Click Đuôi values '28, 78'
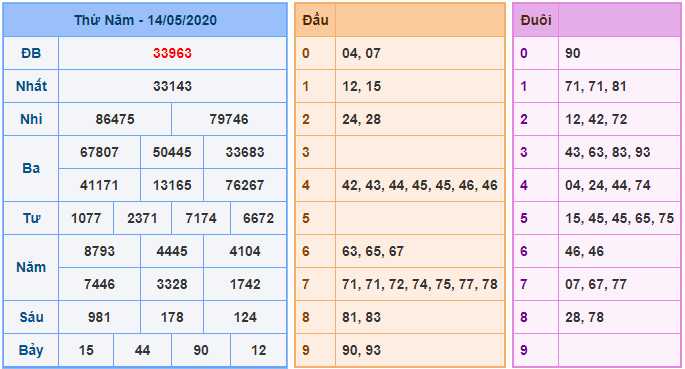 click(x=584, y=317)
